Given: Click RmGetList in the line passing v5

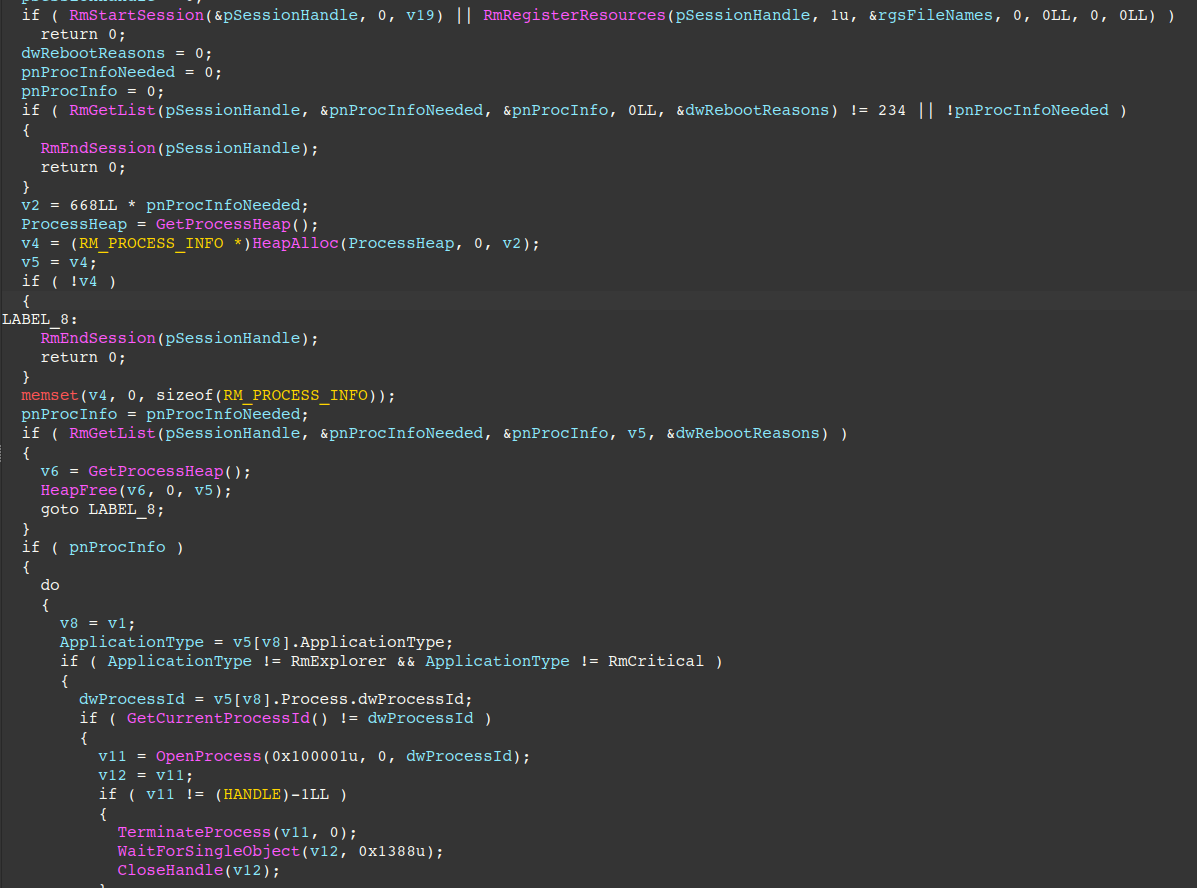Looking at the screenshot, I should pyautogui.click(x=112, y=434).
